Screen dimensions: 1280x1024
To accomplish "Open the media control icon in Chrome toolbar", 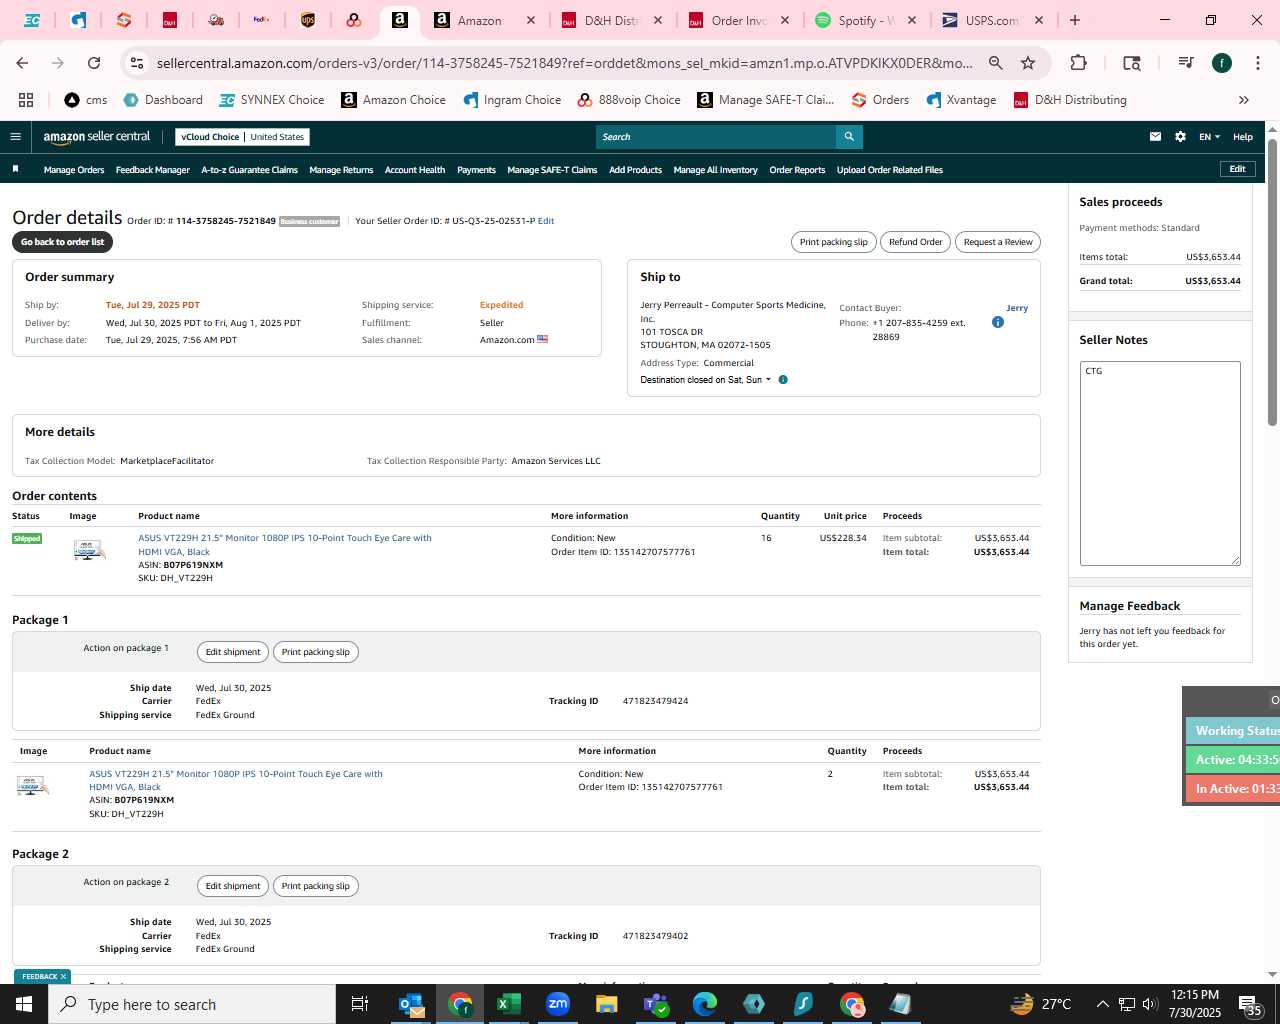I will [x=1186, y=63].
